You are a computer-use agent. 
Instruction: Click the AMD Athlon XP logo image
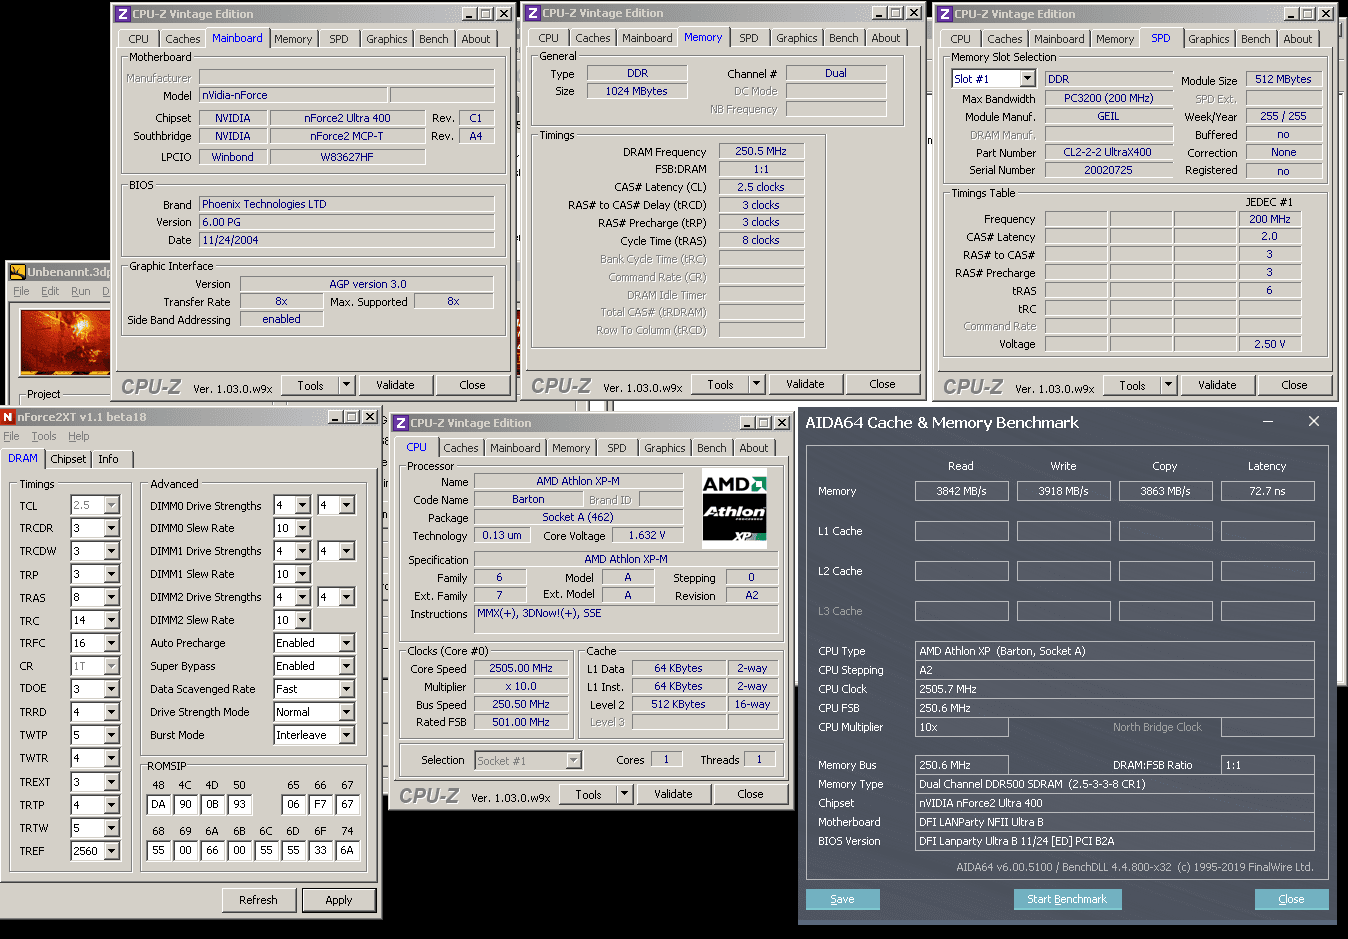pos(735,509)
